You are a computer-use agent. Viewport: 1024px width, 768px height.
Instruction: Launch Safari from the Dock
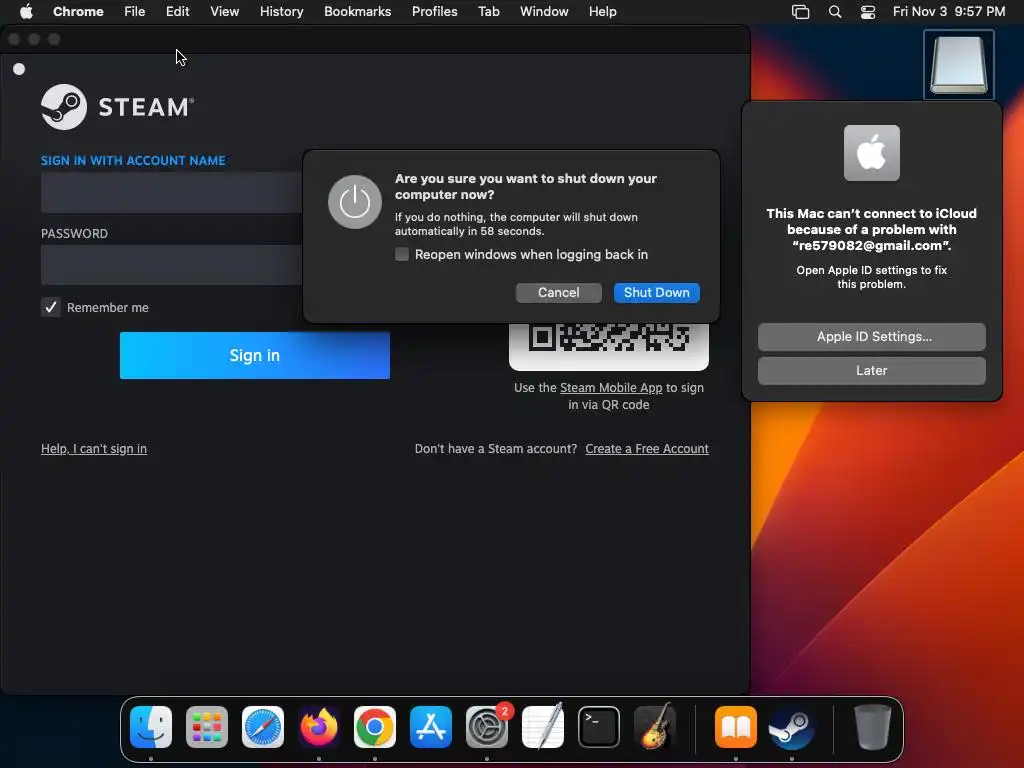(263, 727)
